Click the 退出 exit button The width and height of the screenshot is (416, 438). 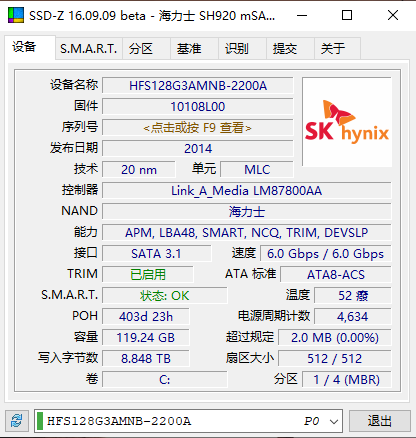[379, 421]
